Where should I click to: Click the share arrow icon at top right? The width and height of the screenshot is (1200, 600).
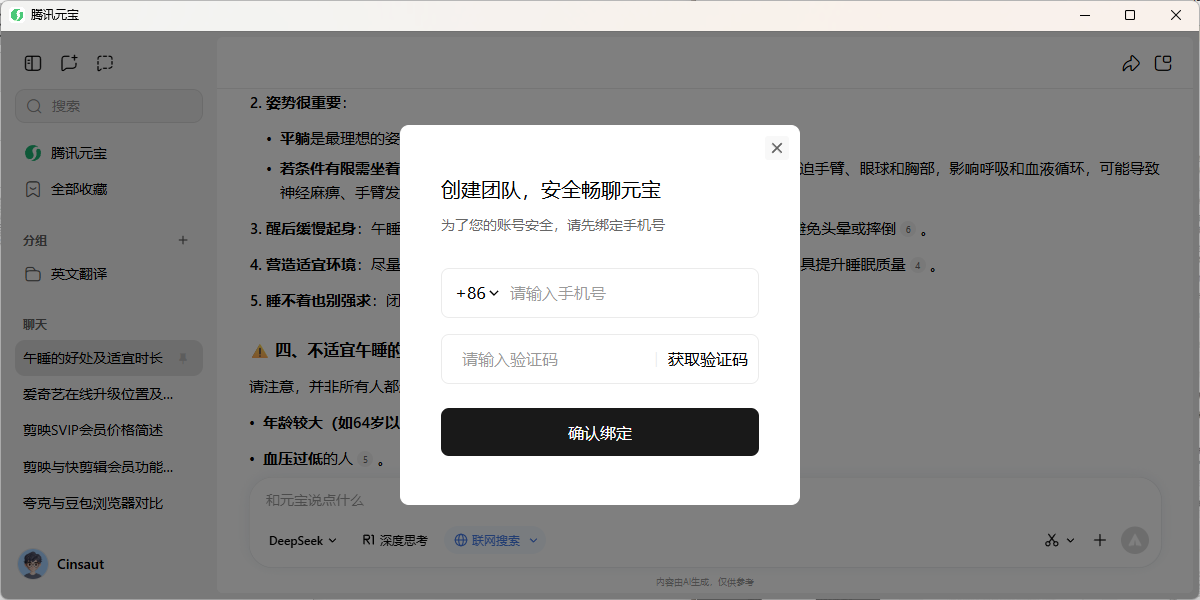[1131, 64]
